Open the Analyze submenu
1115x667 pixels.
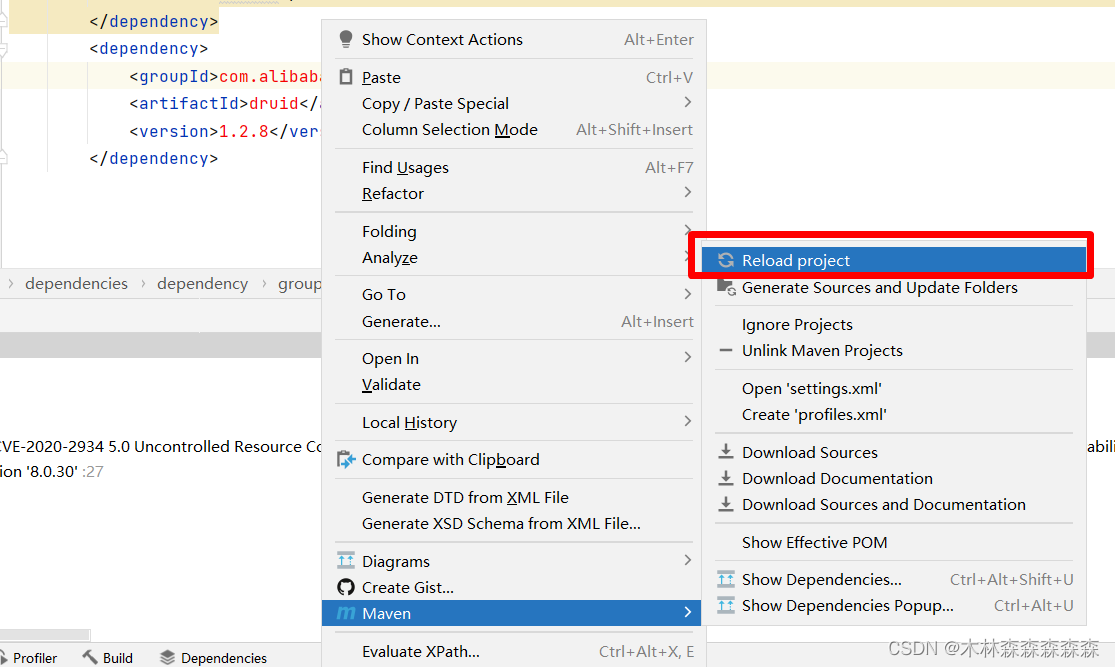pos(513,257)
